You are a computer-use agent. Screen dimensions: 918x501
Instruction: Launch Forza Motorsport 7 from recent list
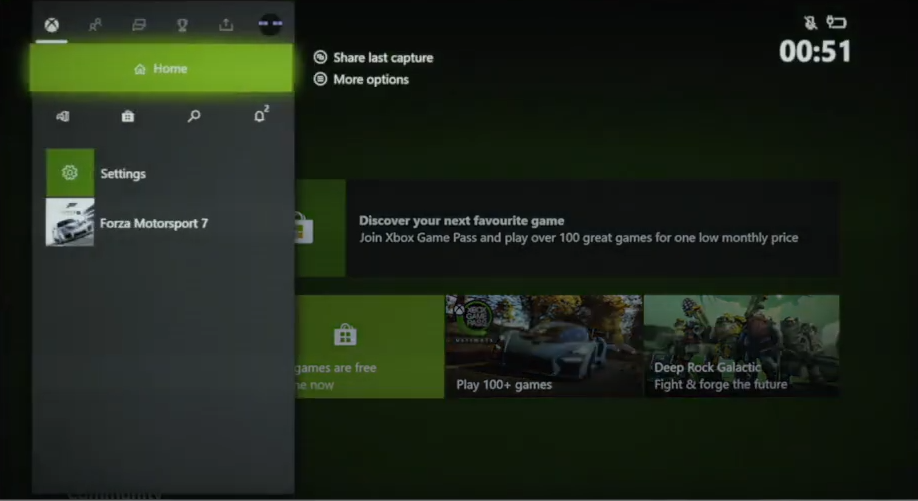[154, 223]
